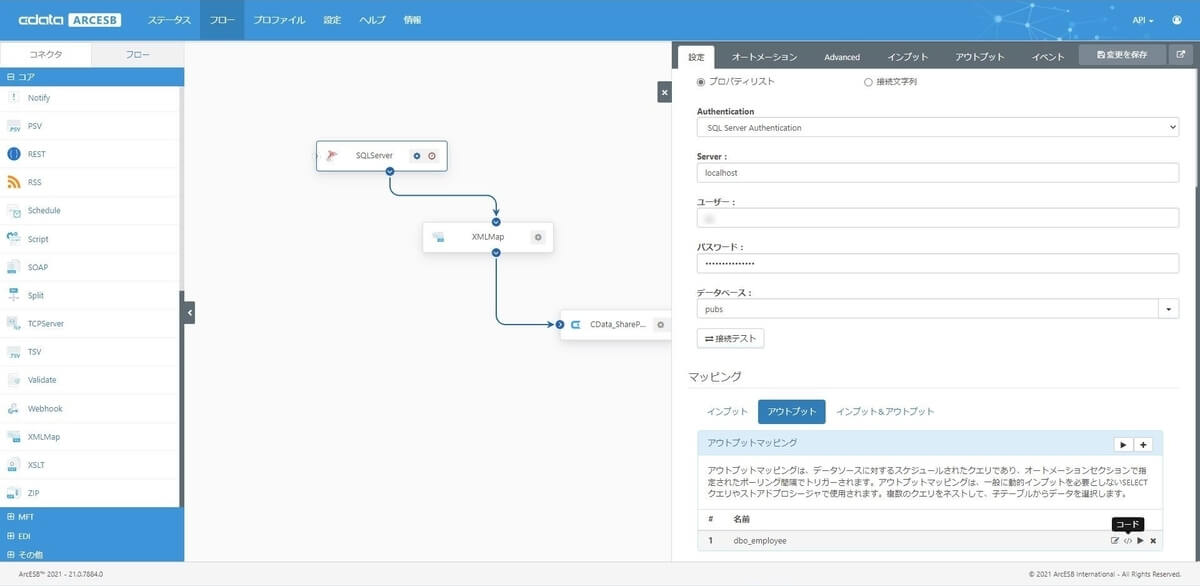This screenshot has width=1200, height=586.
Task: Add a new output mapping
Action: click(x=1143, y=444)
